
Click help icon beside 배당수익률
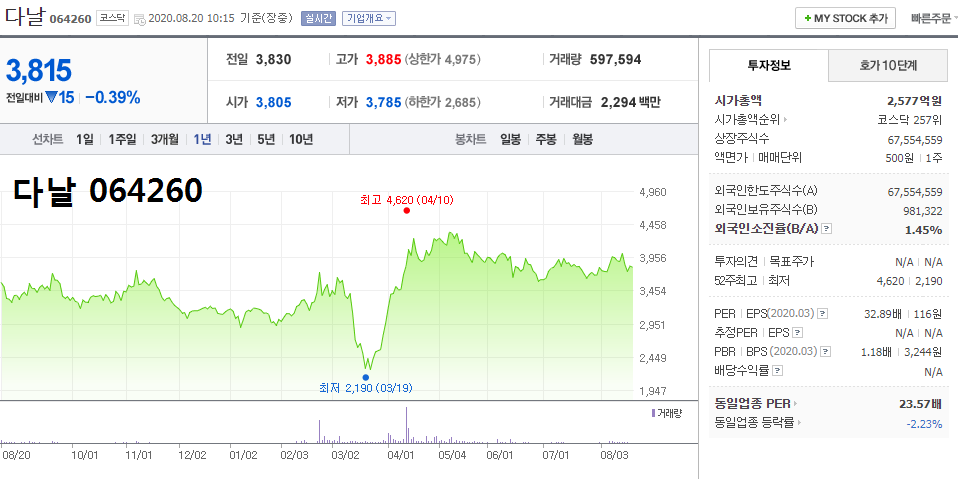(x=777, y=371)
